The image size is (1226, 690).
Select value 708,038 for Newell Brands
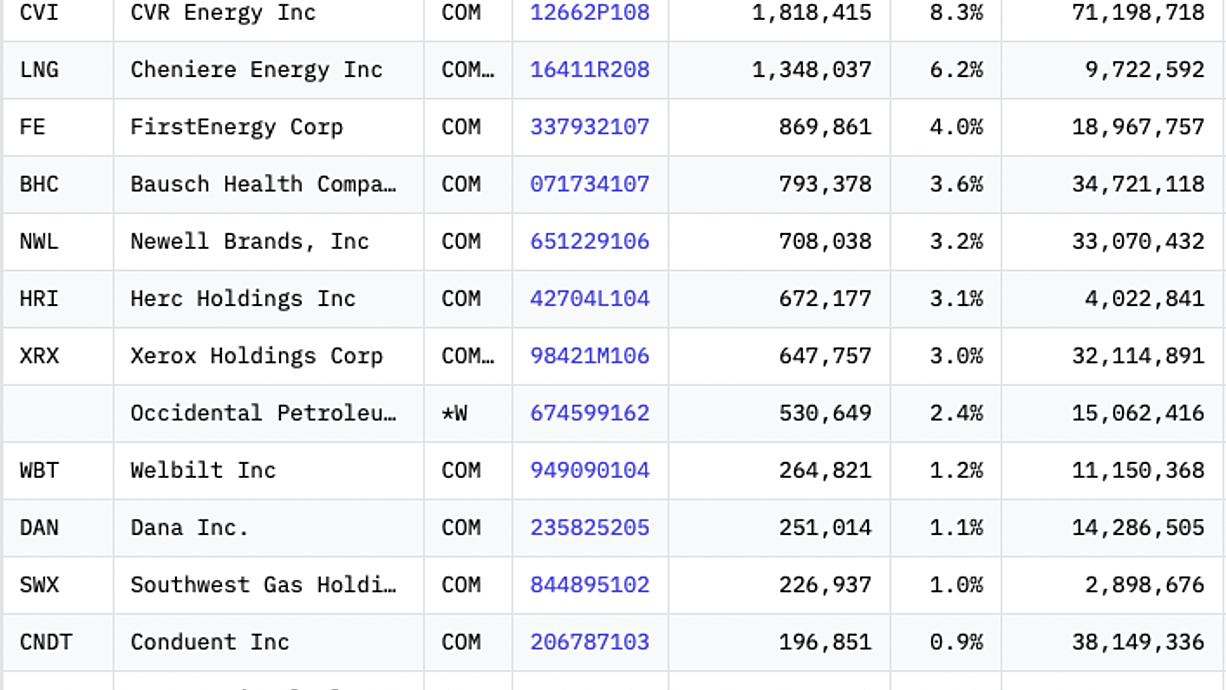825,241
